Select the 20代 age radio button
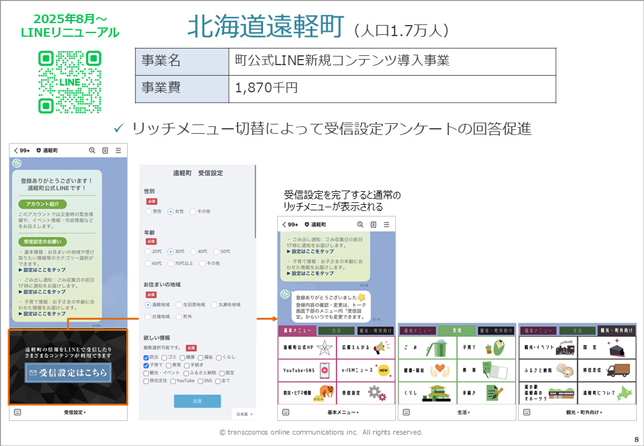Image resolution: width=644 pixels, height=446 pixels. click(x=148, y=251)
